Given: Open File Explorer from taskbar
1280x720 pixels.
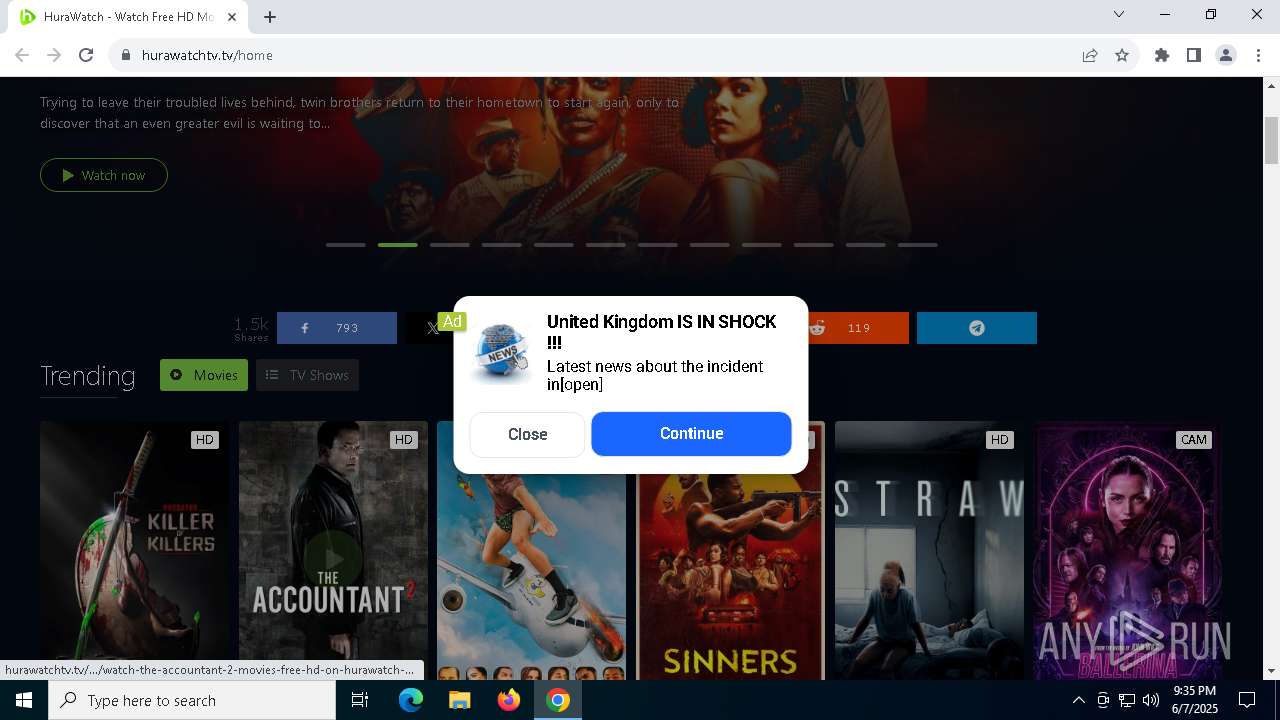Looking at the screenshot, I should point(459,700).
